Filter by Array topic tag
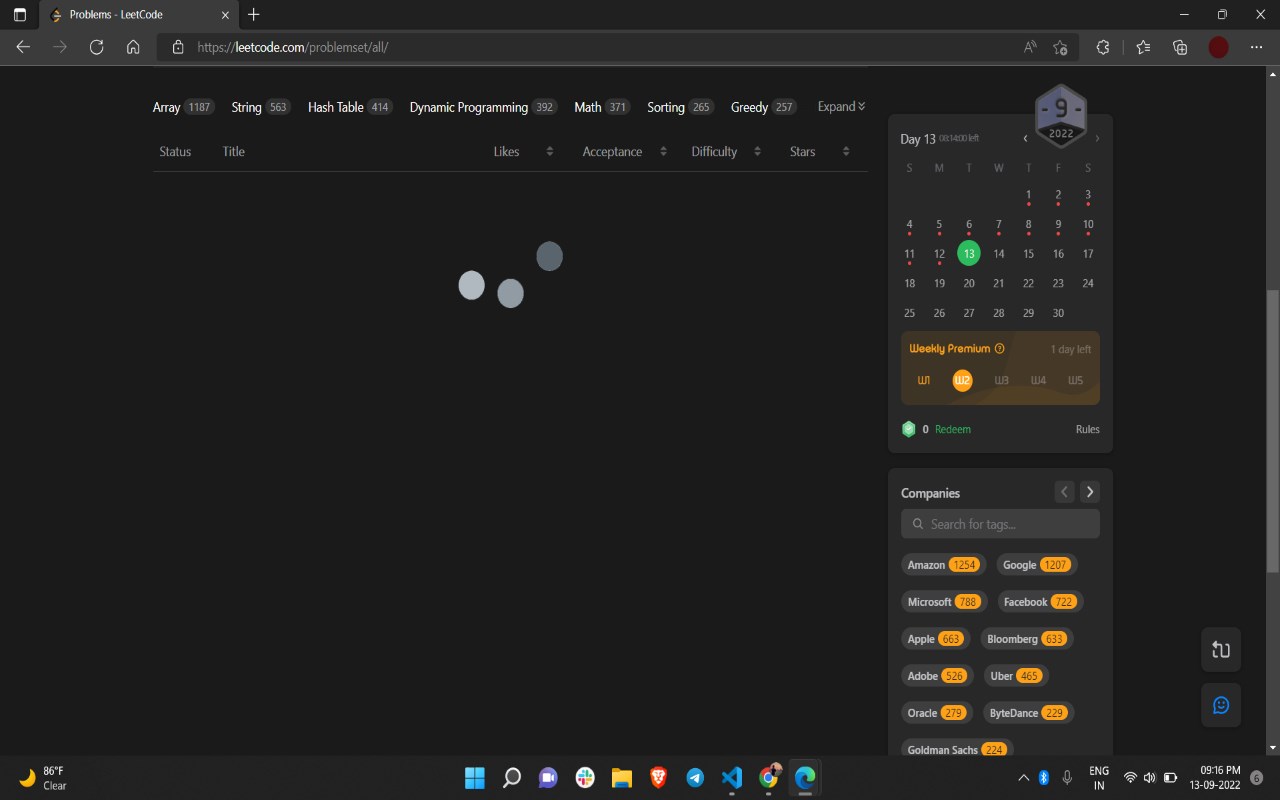Screen dimensions: 1280x800 [183, 107]
